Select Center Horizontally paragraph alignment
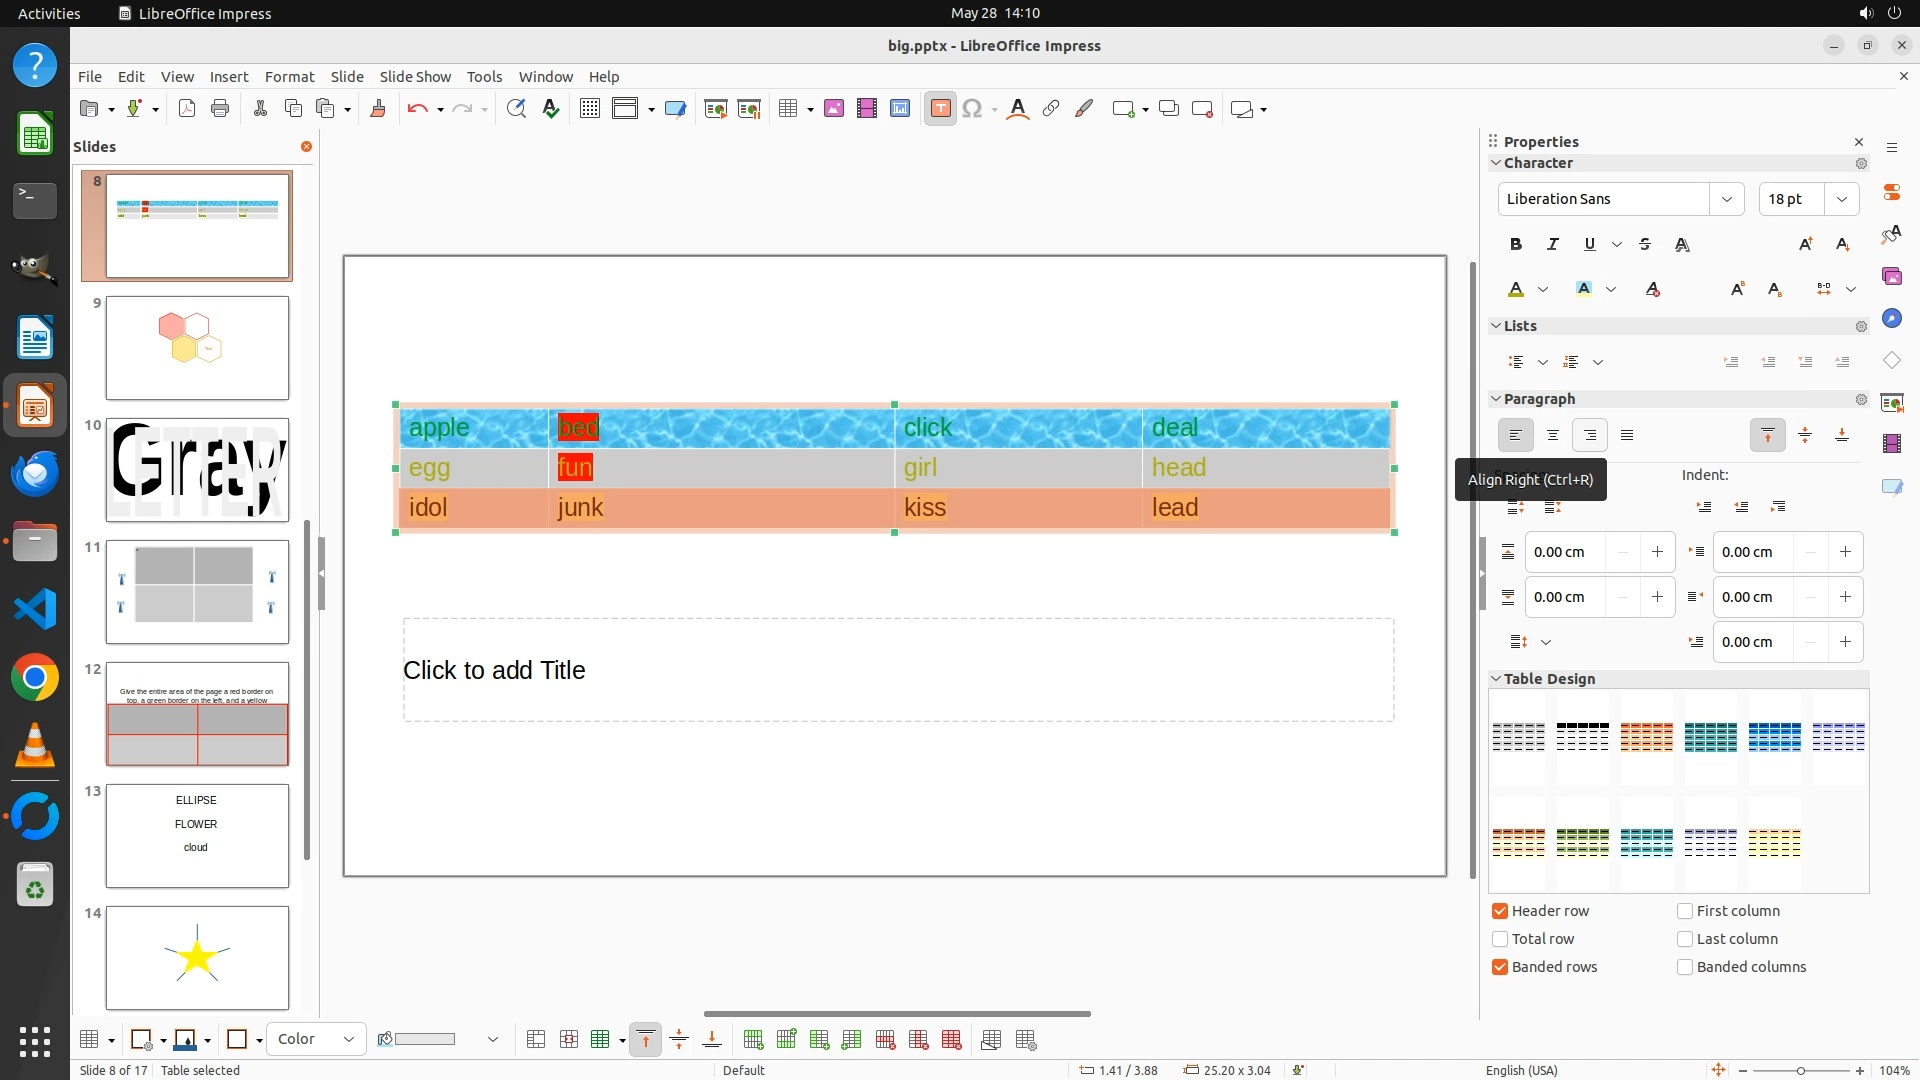Image resolution: width=1920 pixels, height=1080 pixels. click(1552, 435)
